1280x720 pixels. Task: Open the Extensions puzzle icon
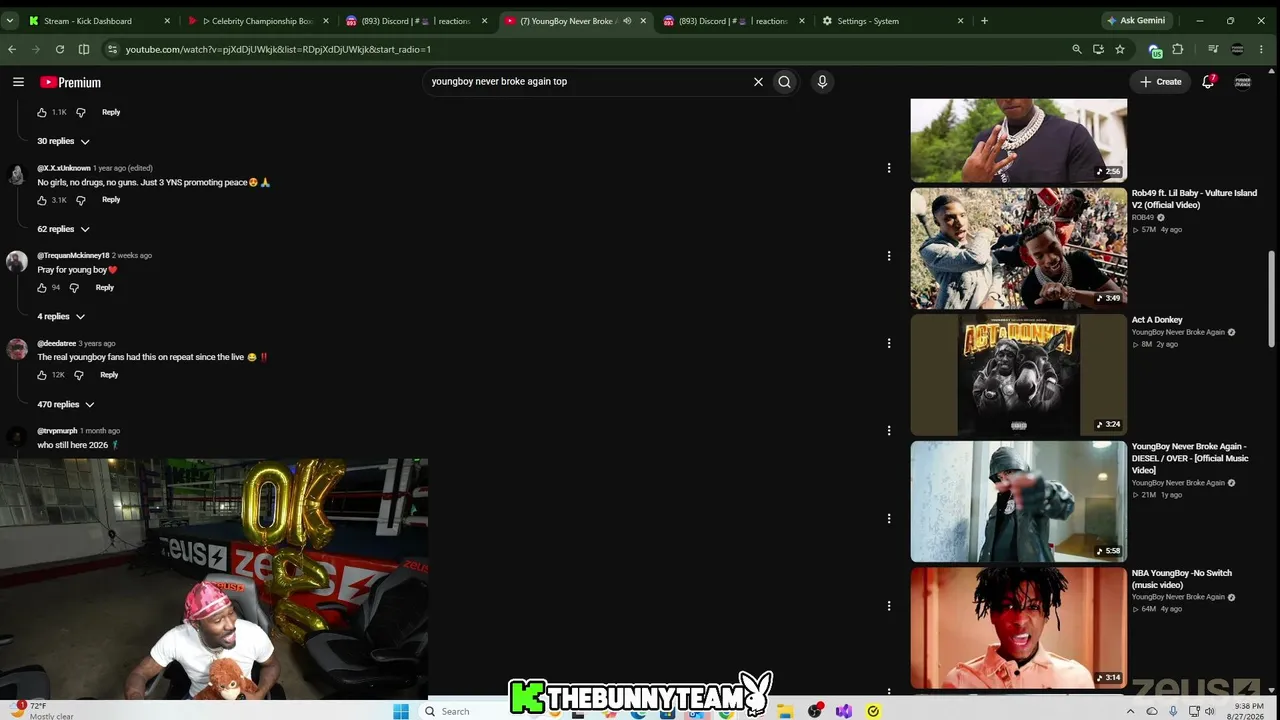click(1178, 49)
